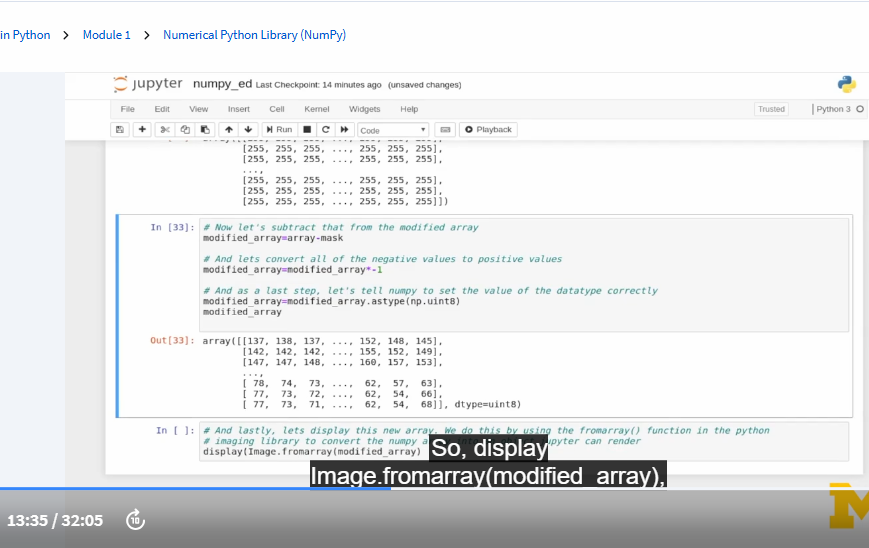This screenshot has height=548, width=869.
Task: Open the Edit menu
Action: tap(162, 109)
